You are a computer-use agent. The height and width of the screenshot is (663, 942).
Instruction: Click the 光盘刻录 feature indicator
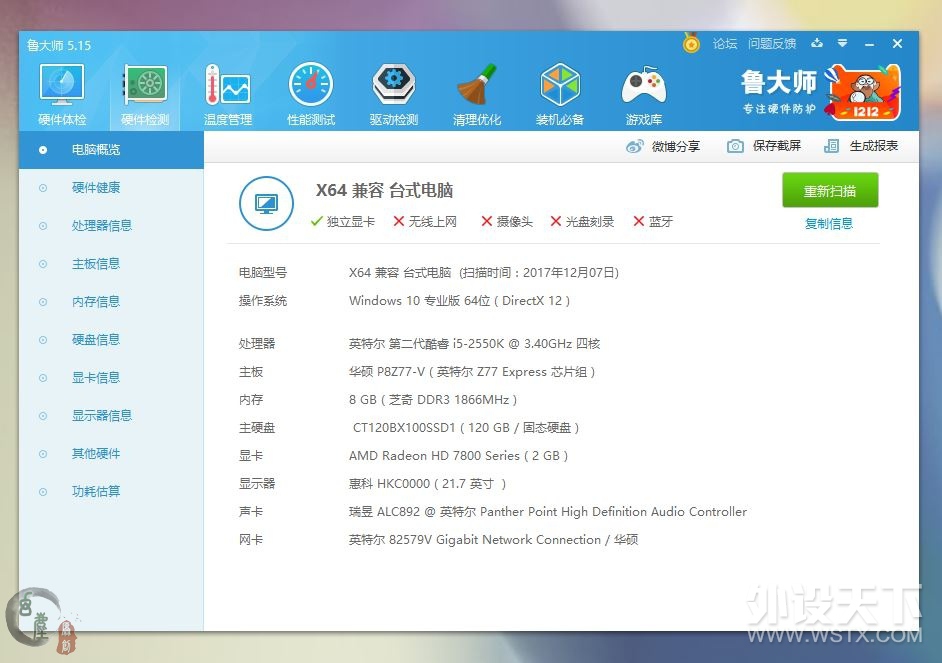[582, 222]
